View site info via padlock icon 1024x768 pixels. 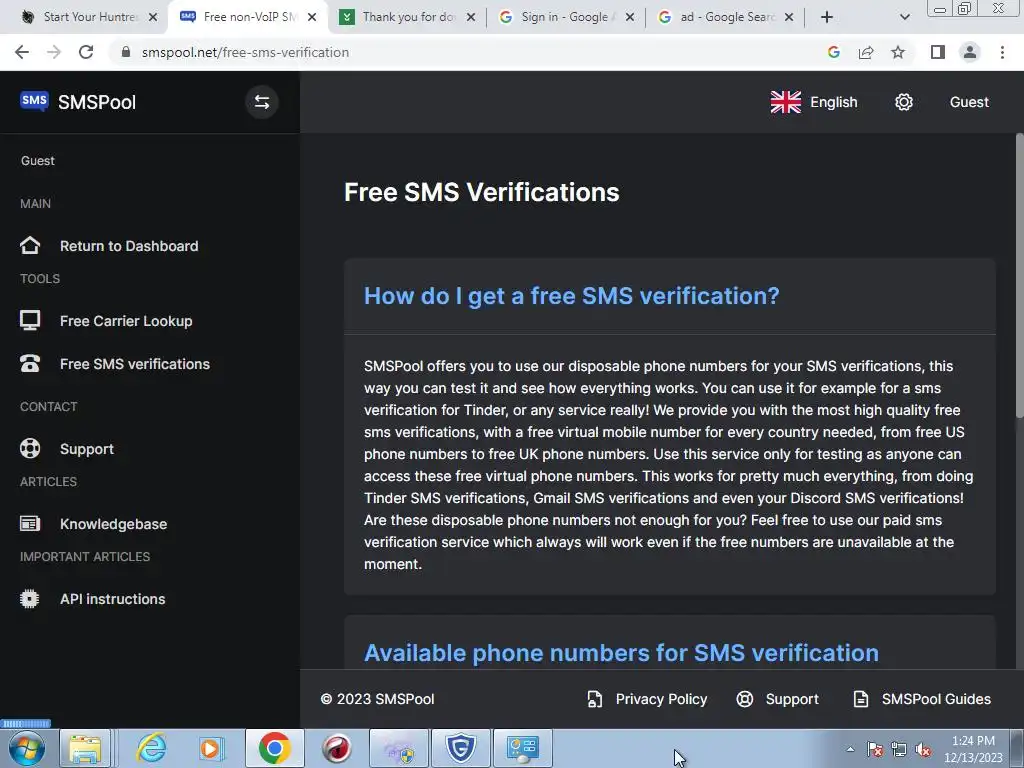tap(126, 52)
